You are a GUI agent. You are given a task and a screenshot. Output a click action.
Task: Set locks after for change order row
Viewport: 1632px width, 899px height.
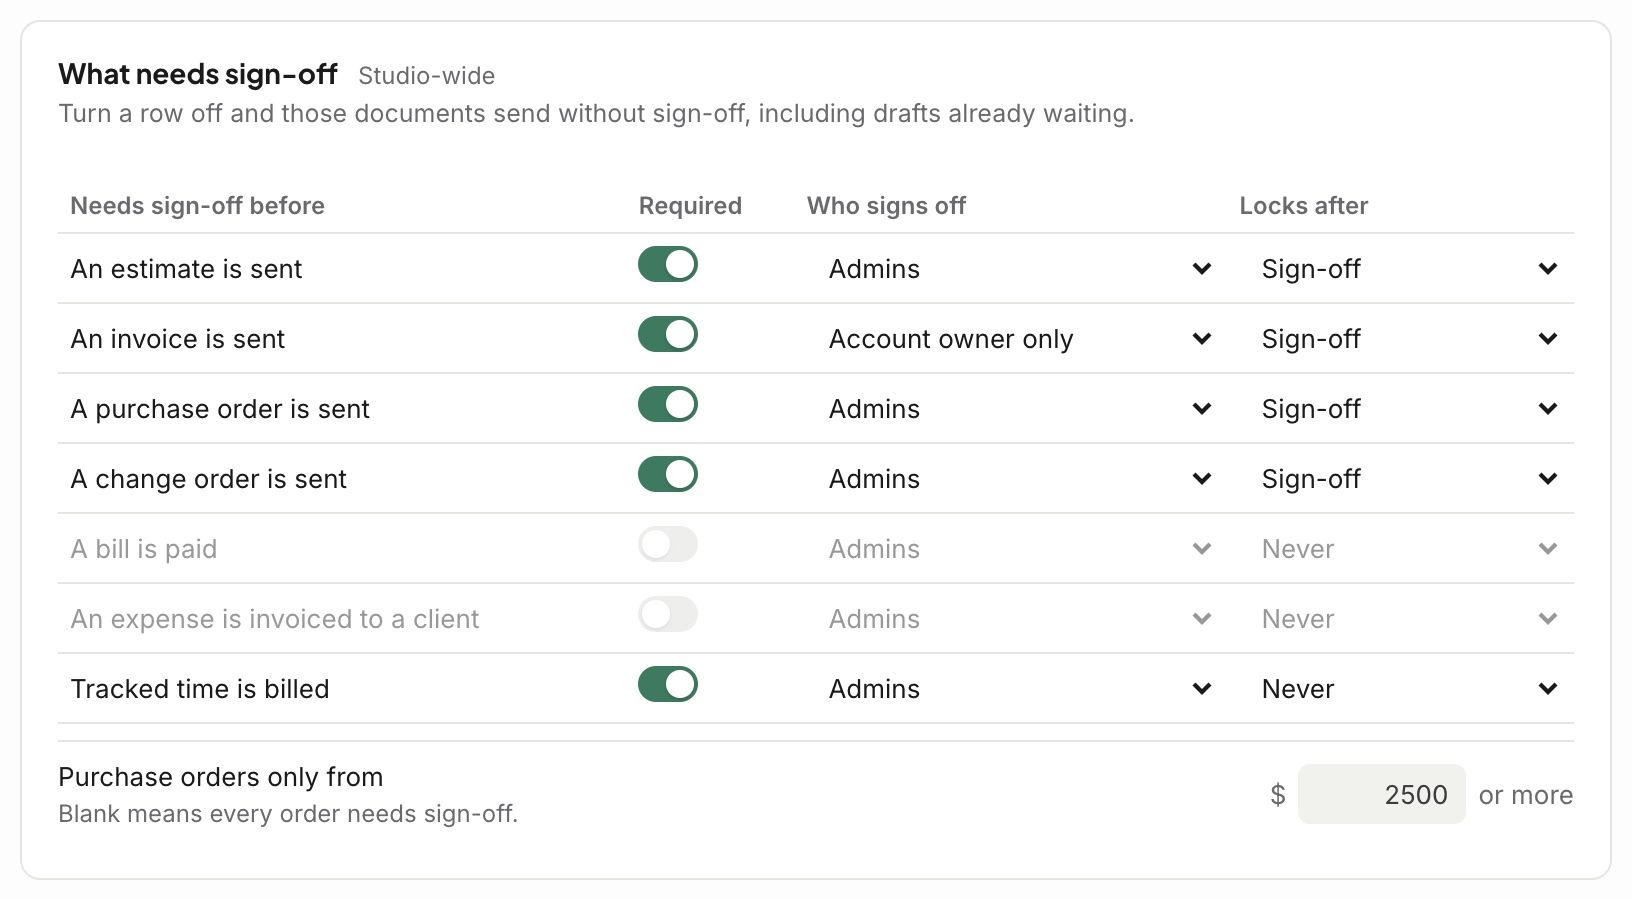tap(1407, 479)
